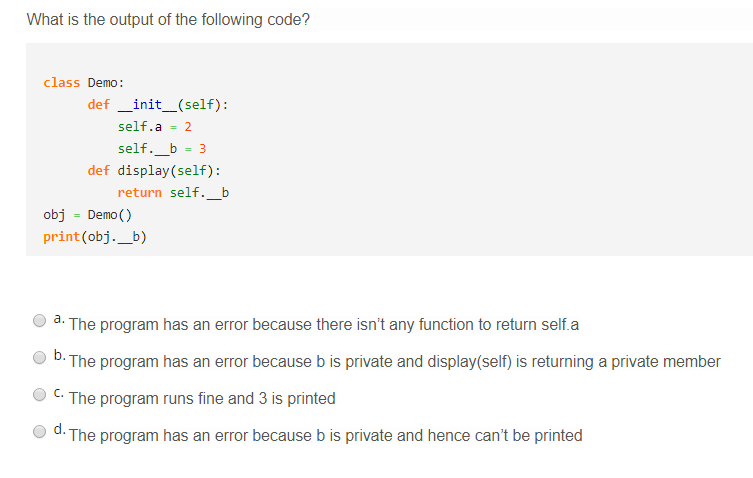Click answer text mentioning display(self) returning private member

394,362
